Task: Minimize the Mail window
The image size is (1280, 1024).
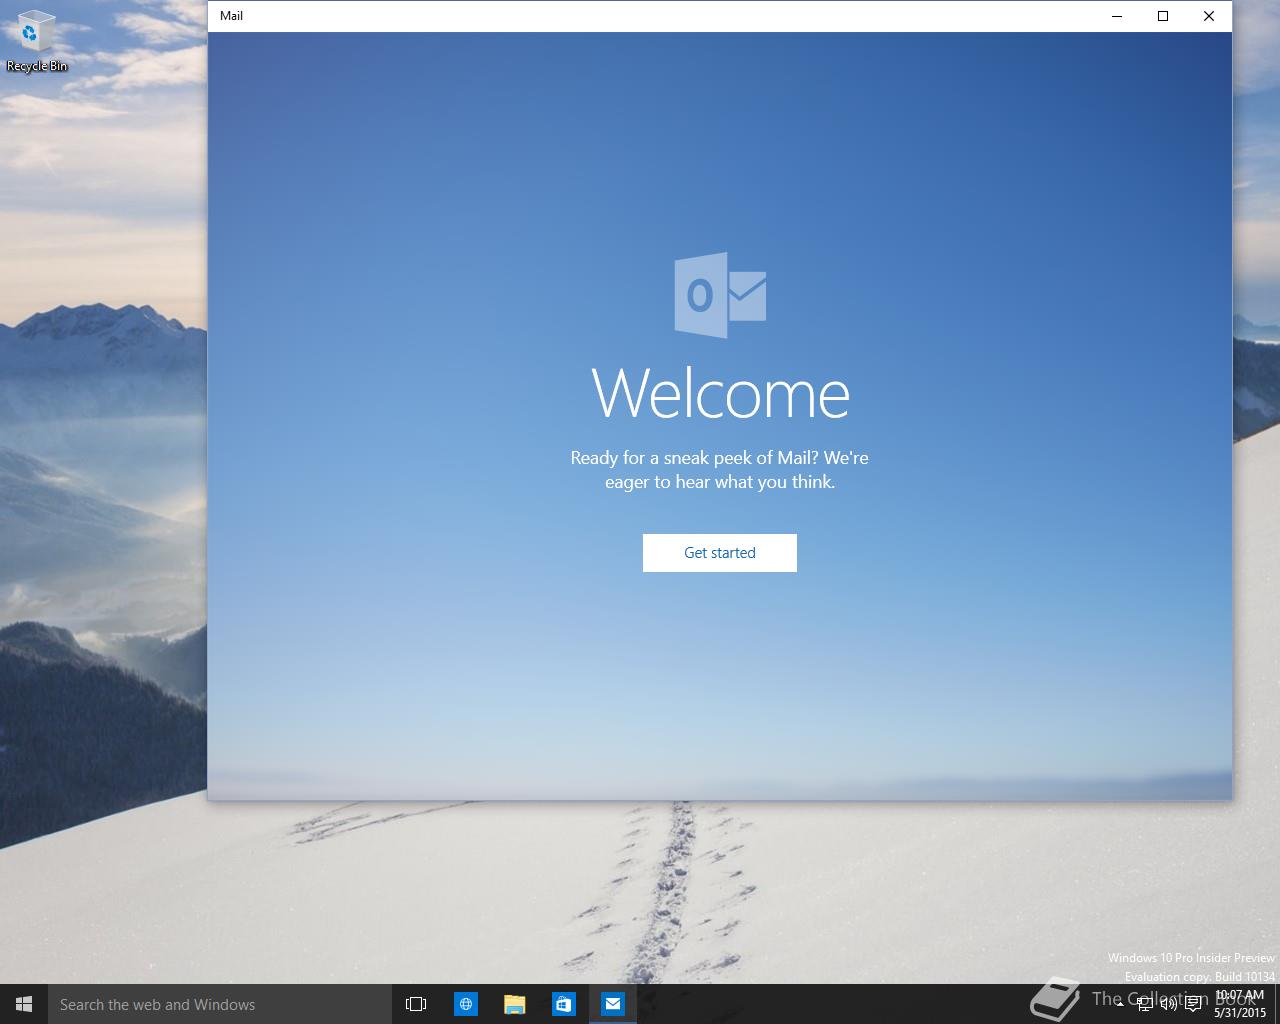Action: 1117,16
